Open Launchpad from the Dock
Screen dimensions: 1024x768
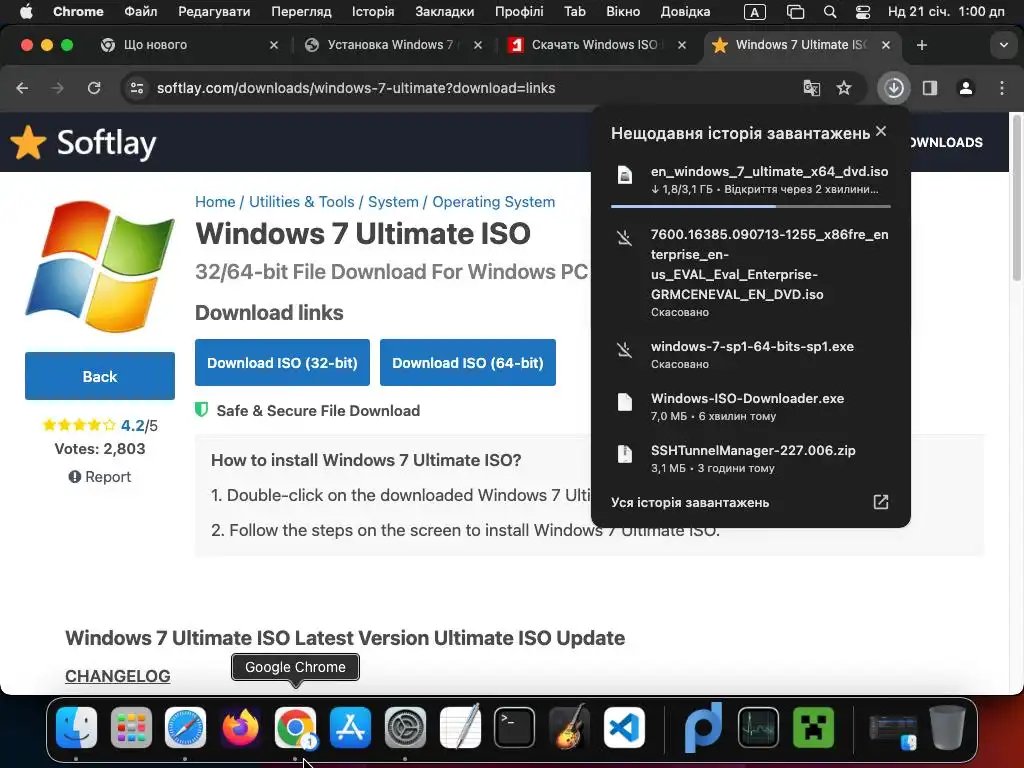point(131,727)
